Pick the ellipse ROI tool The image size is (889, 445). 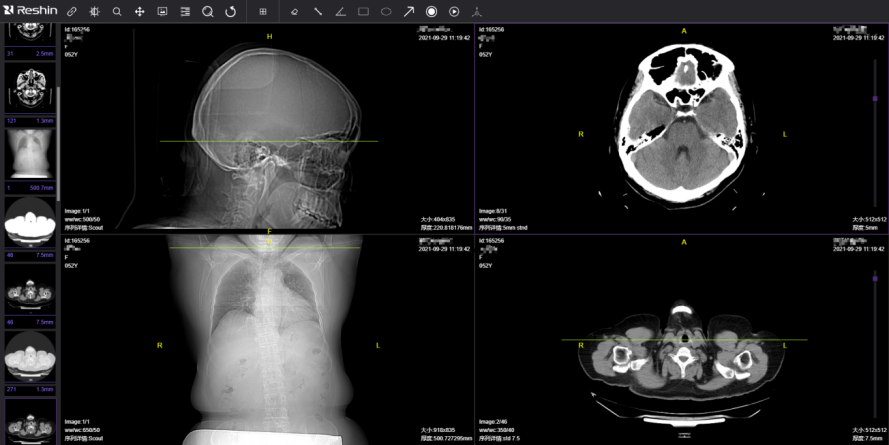coord(386,12)
